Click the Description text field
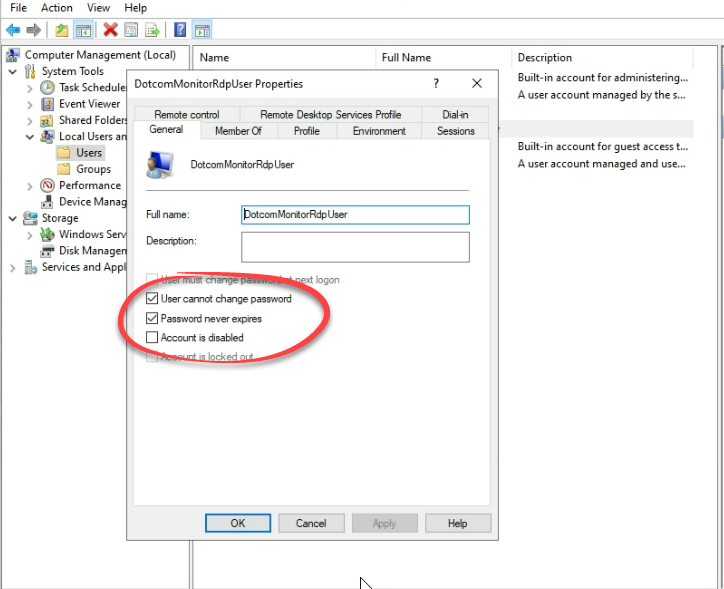The image size is (724, 589). [x=355, y=246]
